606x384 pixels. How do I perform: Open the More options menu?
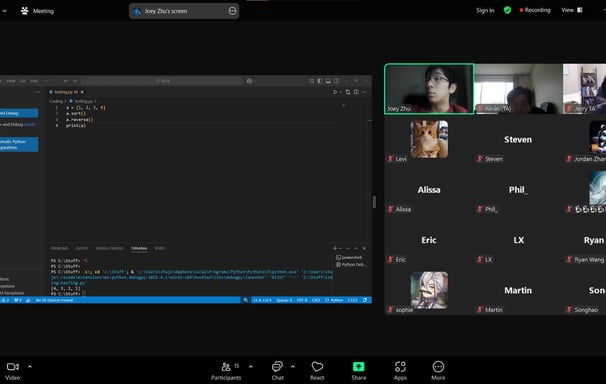click(x=438, y=371)
